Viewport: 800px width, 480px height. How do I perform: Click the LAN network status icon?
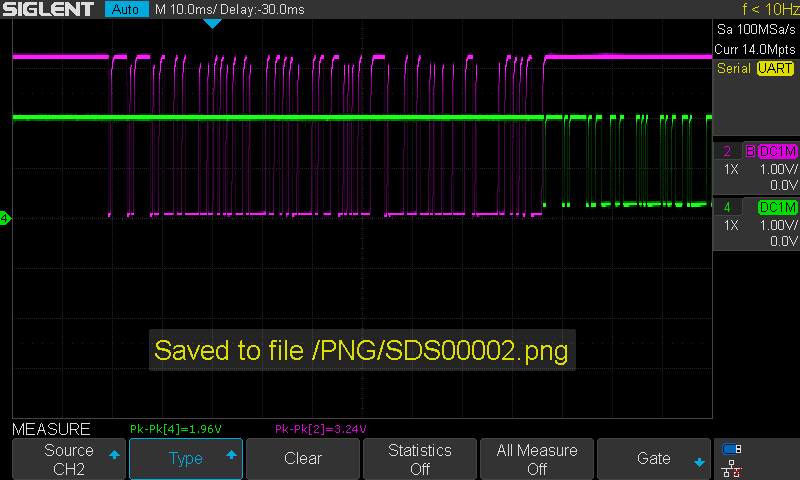click(731, 467)
